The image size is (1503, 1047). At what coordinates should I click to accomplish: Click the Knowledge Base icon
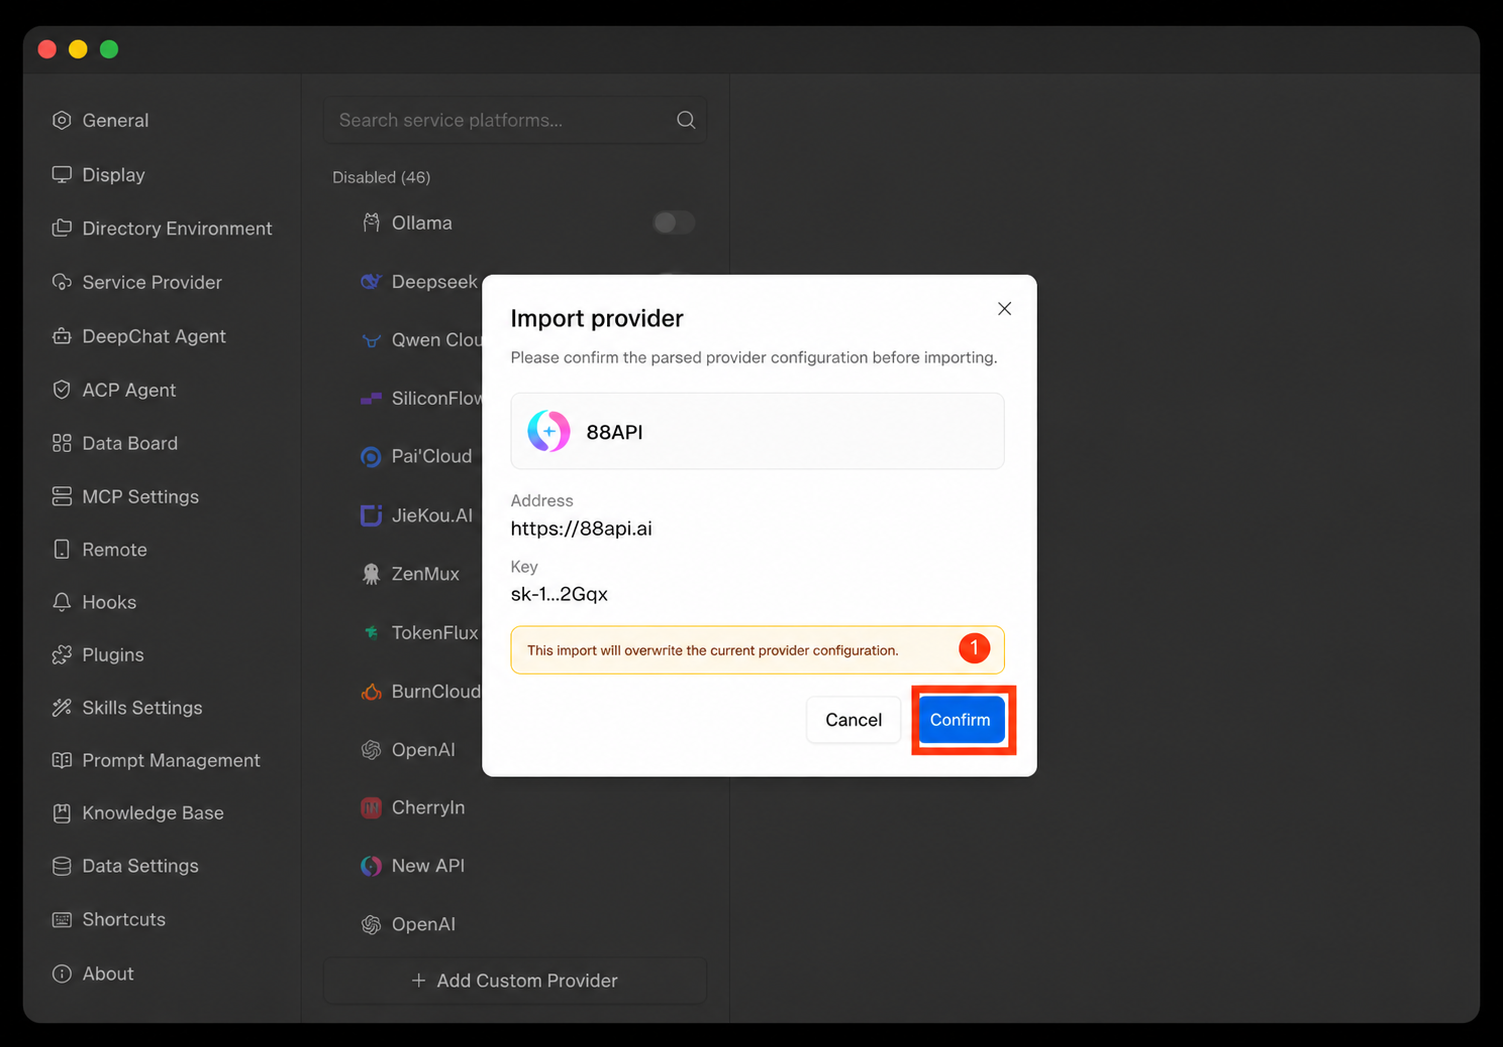coord(62,813)
